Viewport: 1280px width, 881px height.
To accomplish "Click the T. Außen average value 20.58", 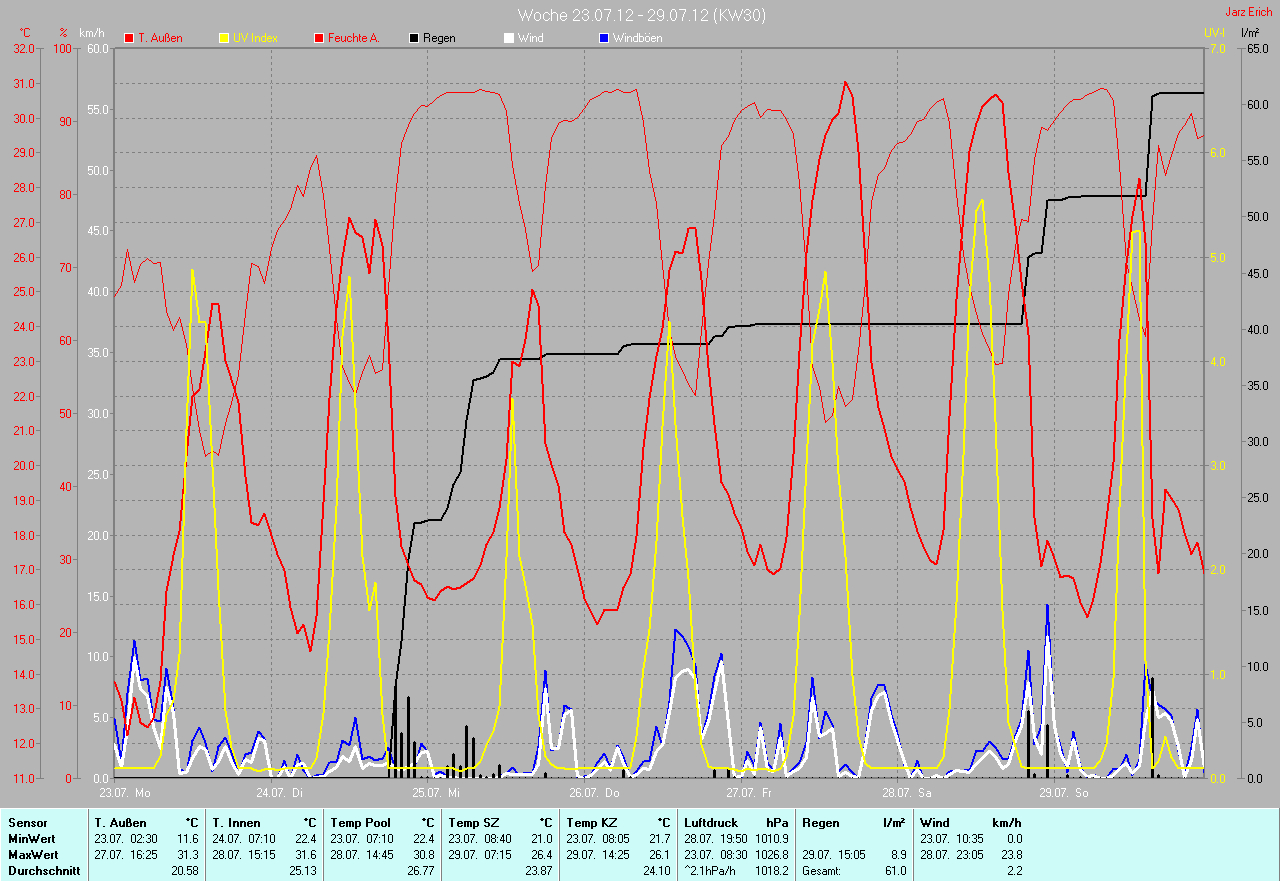I will point(184,871).
